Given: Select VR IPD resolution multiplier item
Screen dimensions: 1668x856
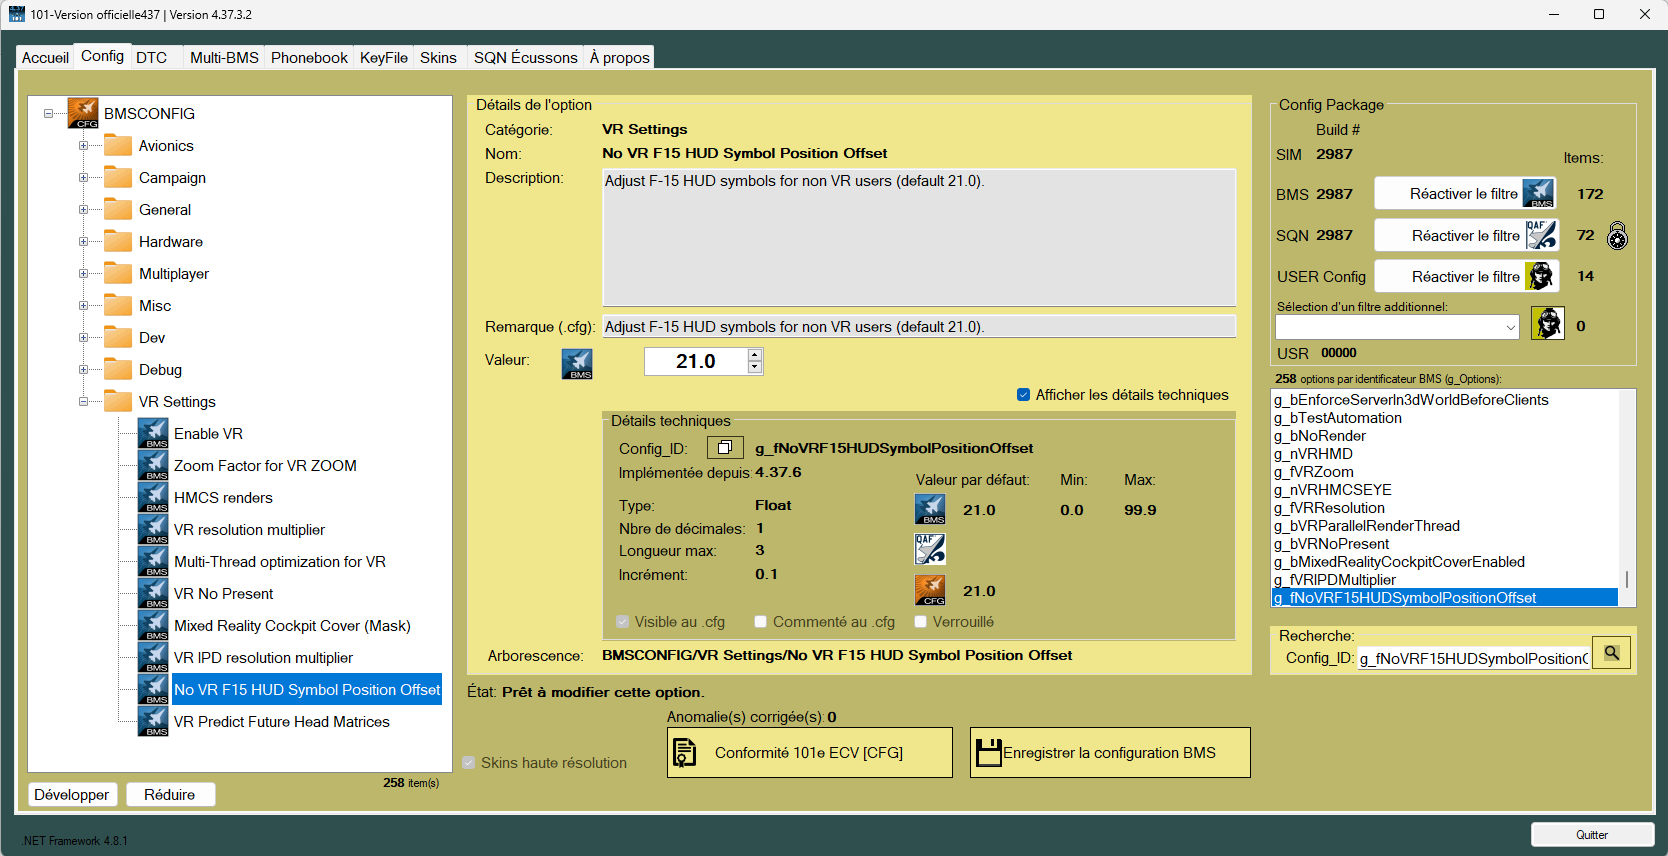Looking at the screenshot, I should pos(263,657).
